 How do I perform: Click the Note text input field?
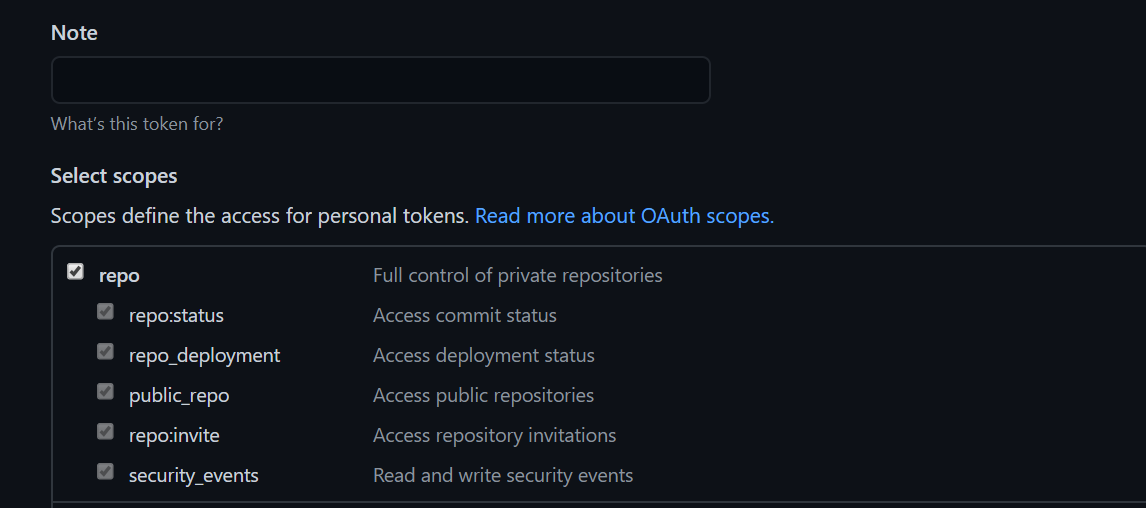(380, 80)
